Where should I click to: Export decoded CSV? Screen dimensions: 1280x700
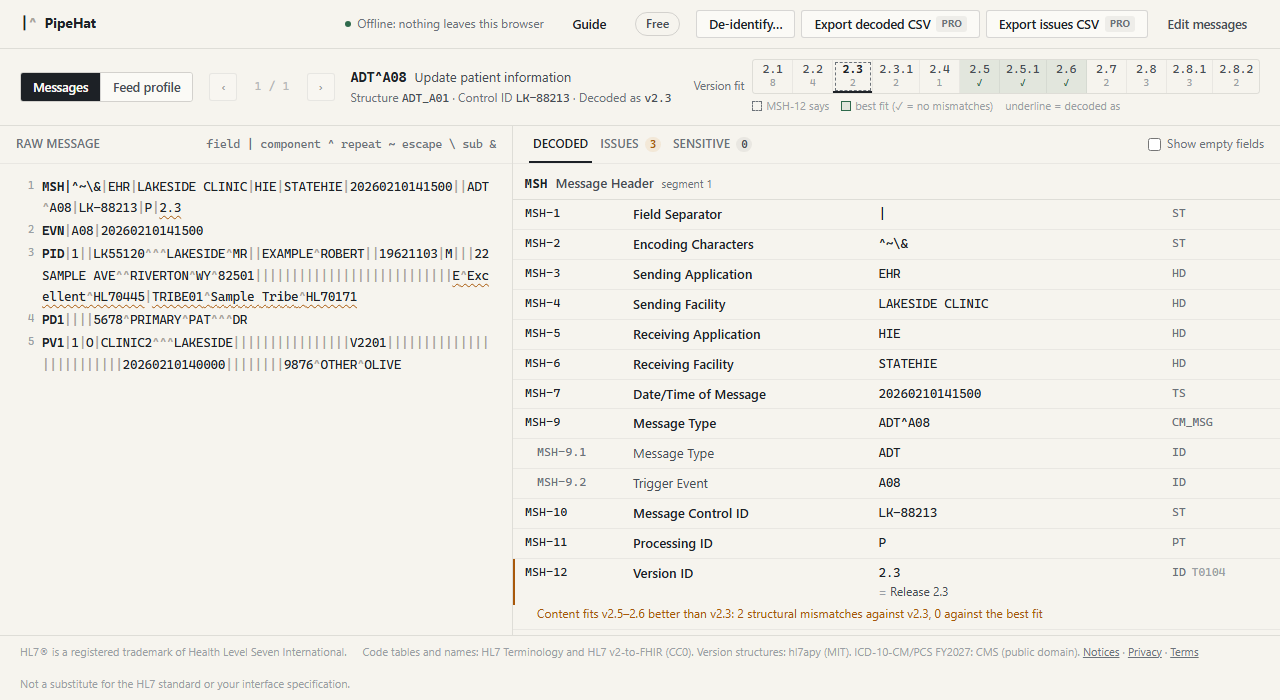tap(890, 24)
